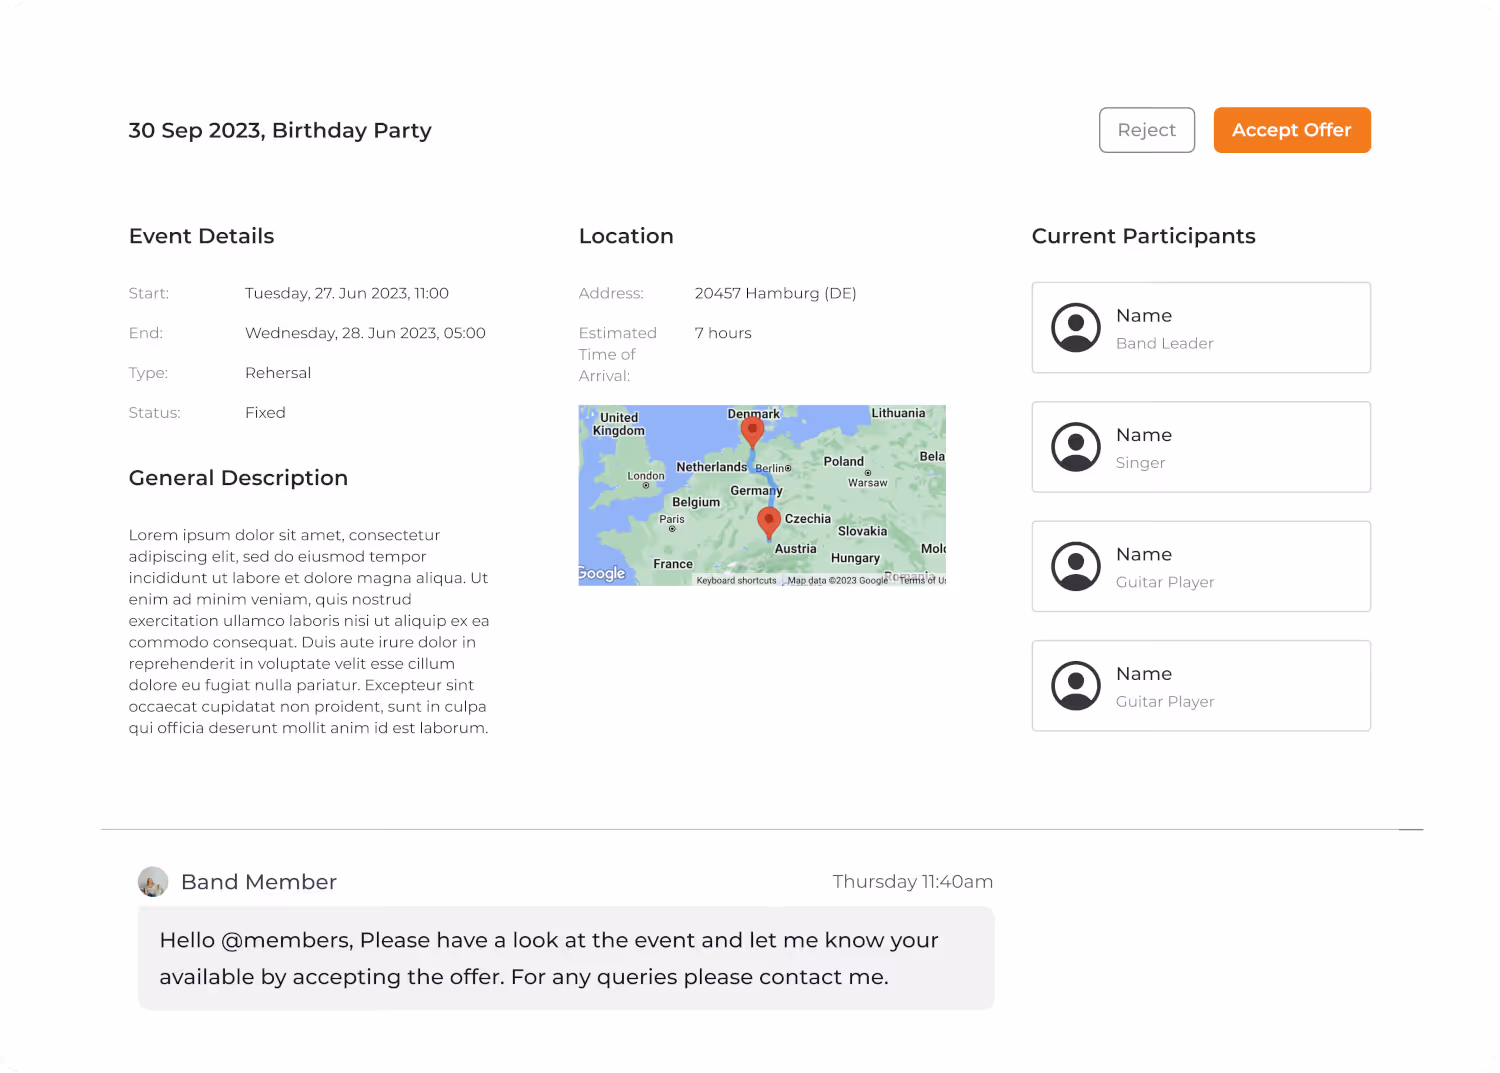The width and height of the screenshot is (1500, 1073).
Task: Click the Band Leader role label
Action: pyautogui.click(x=1164, y=343)
